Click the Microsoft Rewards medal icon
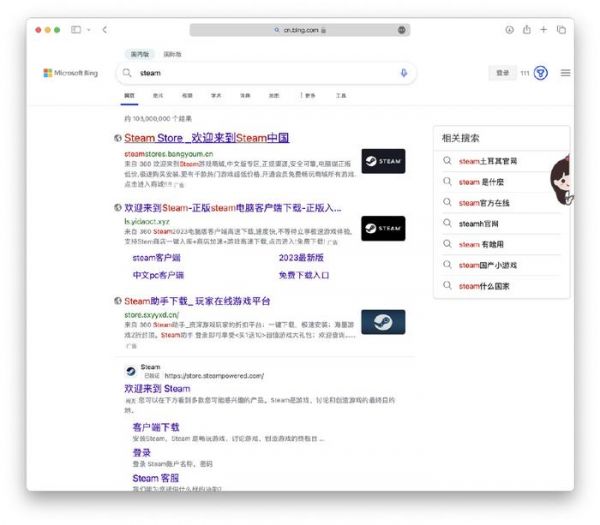This screenshot has height=525, width=600. (541, 73)
